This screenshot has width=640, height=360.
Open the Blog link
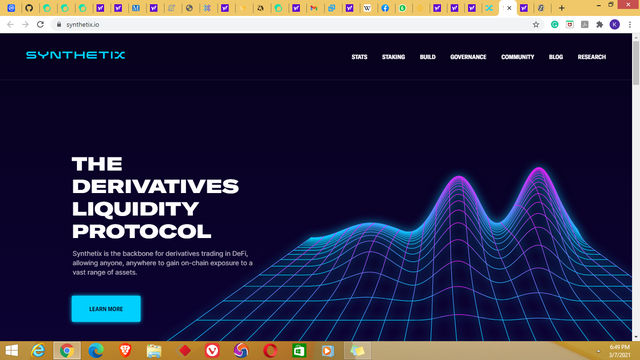tap(556, 57)
